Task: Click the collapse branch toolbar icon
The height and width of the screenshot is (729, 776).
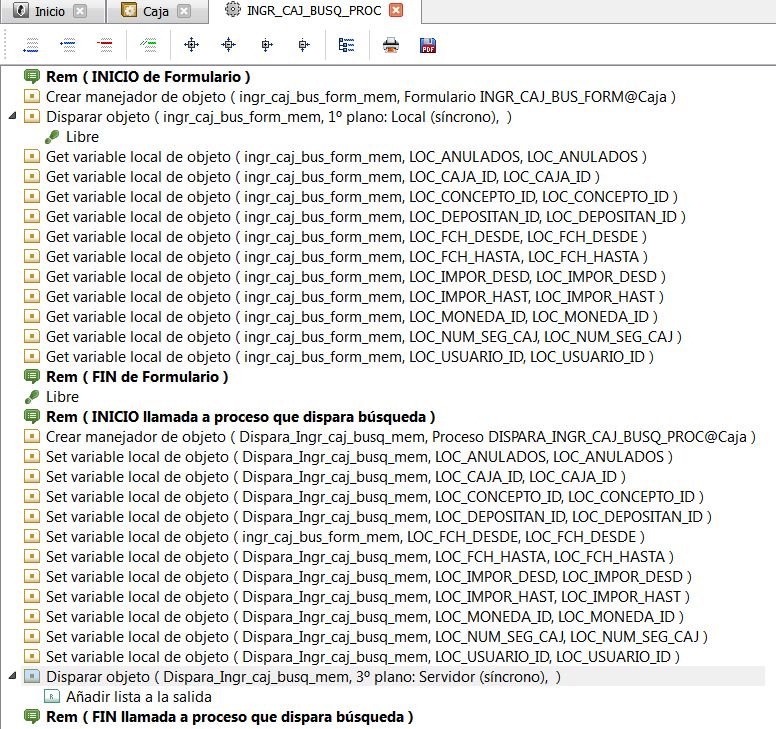Action: (x=304, y=46)
